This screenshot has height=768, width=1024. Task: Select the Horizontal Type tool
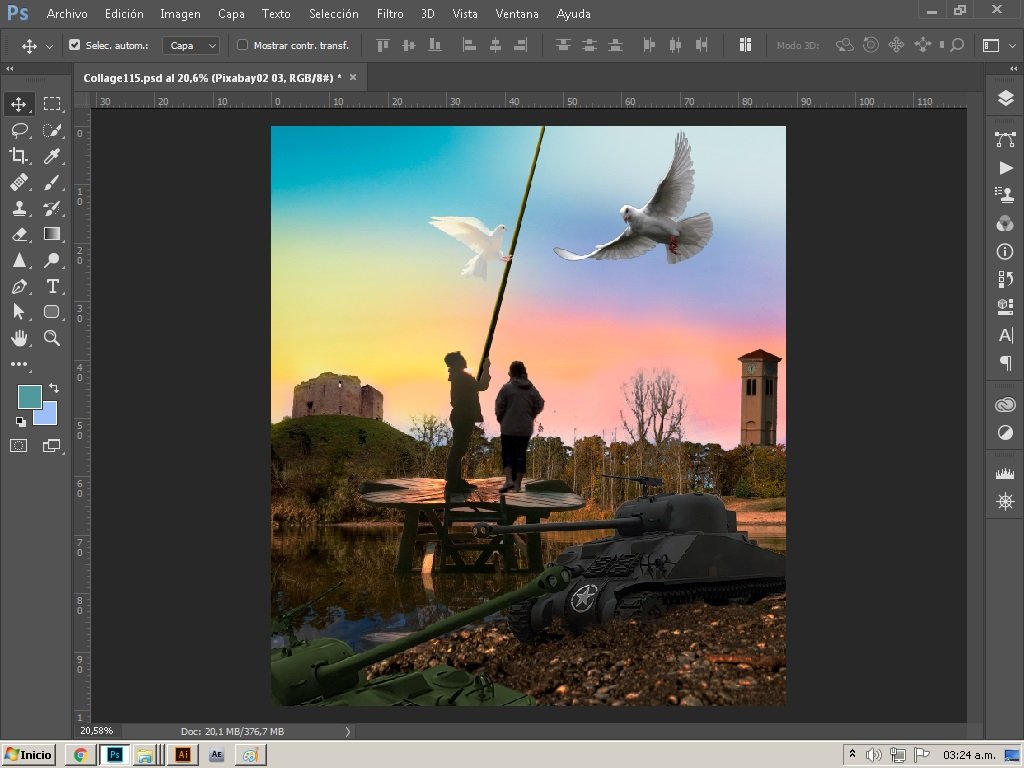pos(52,286)
